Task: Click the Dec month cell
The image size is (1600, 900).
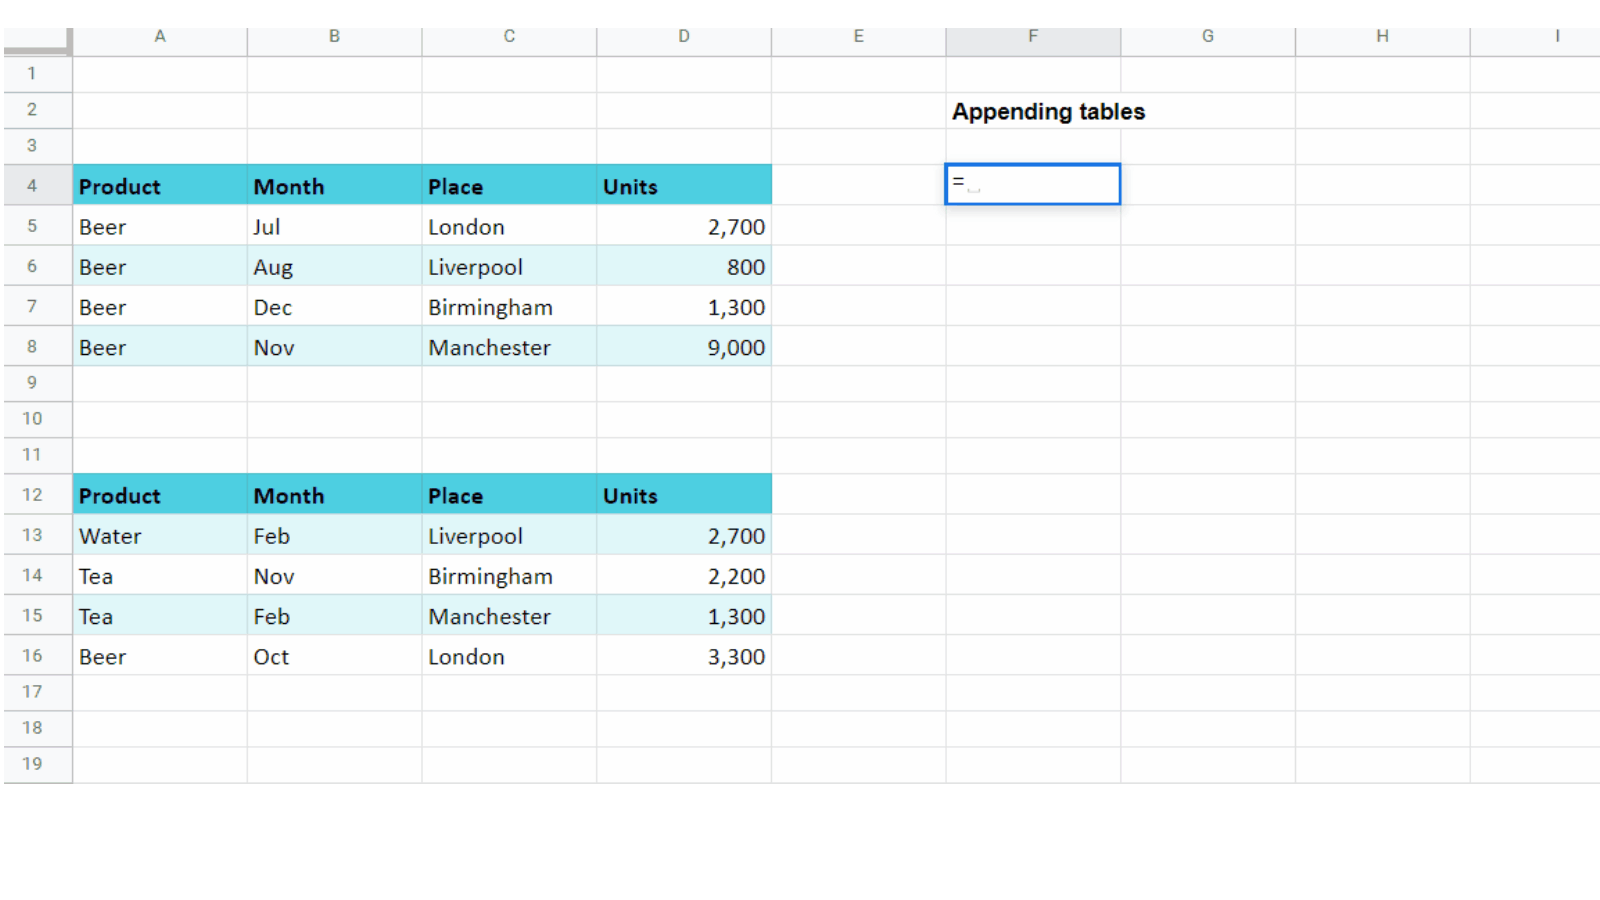Action: (x=334, y=308)
